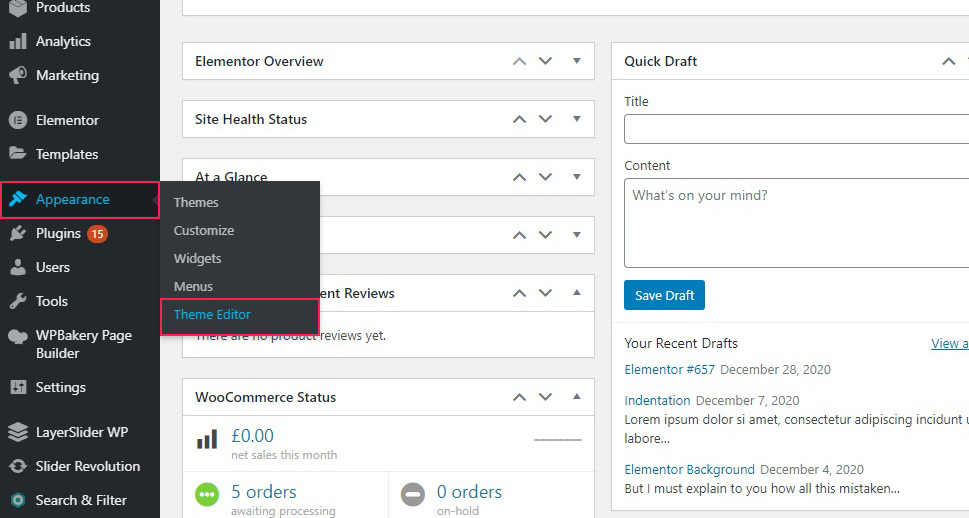
Task: Click the Search & Filter icon
Action: point(18,500)
